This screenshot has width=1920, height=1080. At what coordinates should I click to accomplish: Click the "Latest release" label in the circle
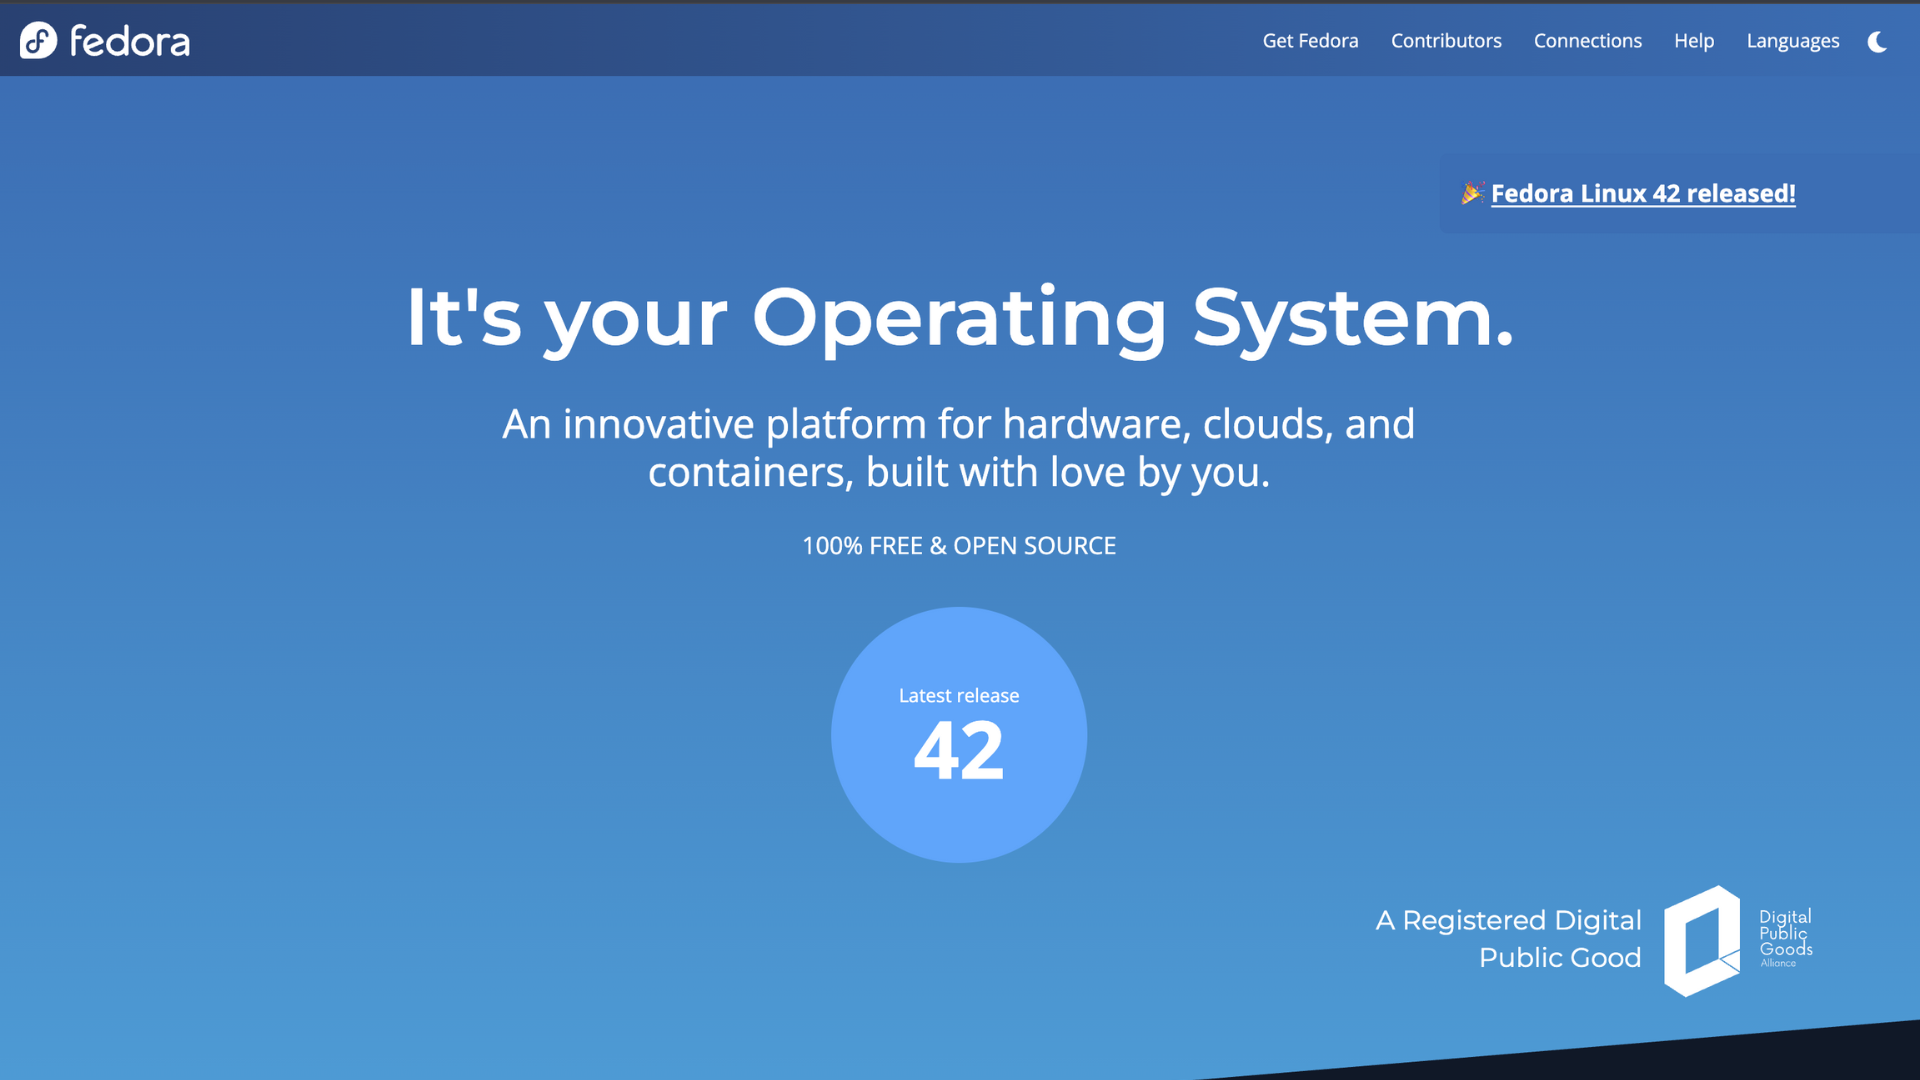957,695
